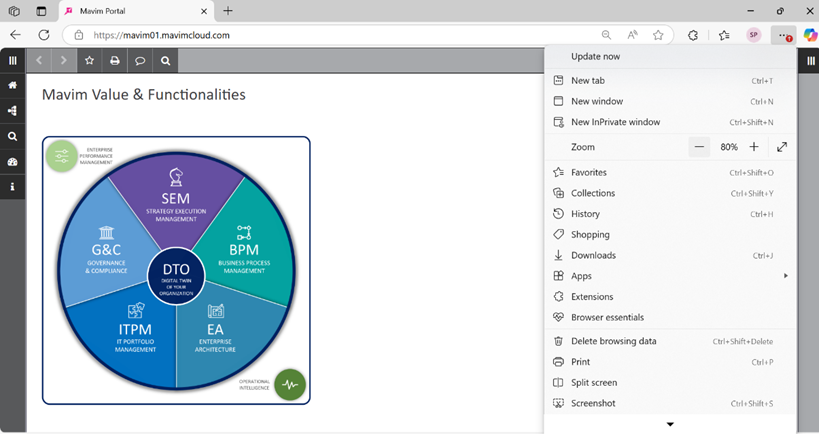Open the Favorites hub icon
Screen dimensions: 819x434
tap(724, 35)
